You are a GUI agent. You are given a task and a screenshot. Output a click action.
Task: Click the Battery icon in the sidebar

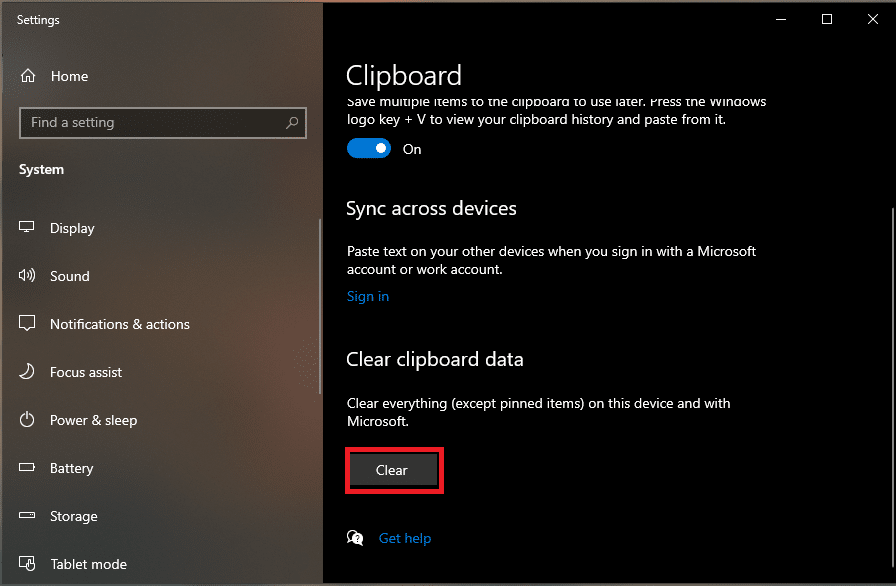pyautogui.click(x=27, y=467)
